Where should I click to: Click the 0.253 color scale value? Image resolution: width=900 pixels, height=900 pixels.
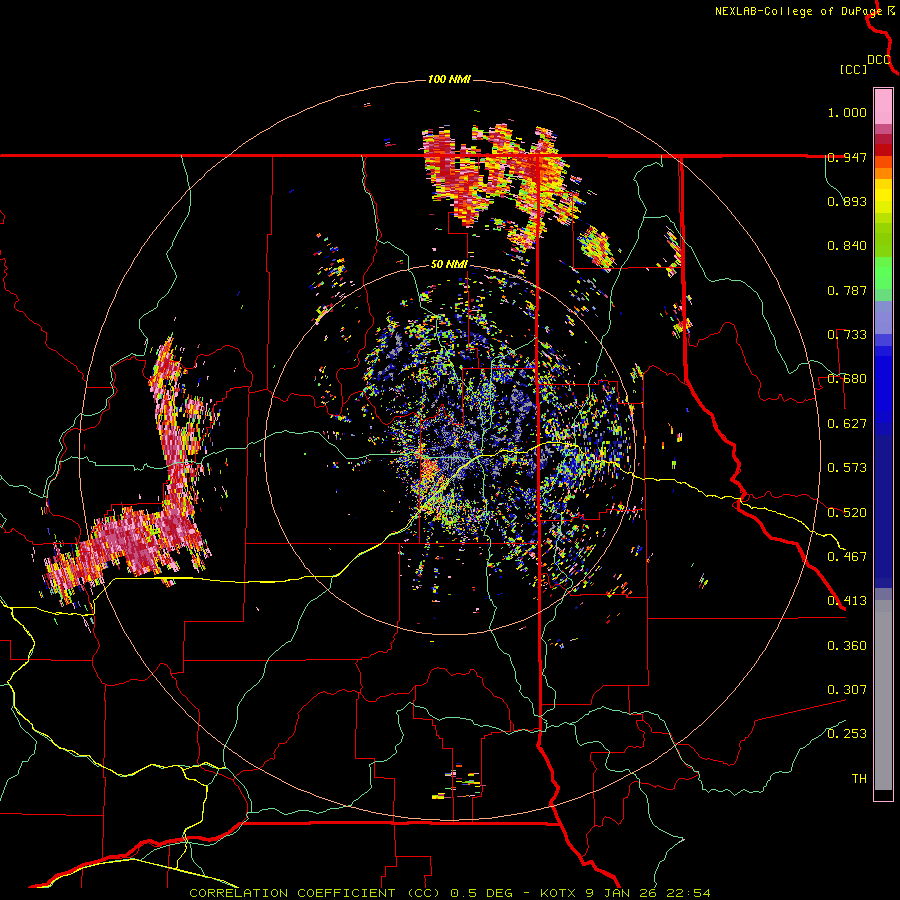pyautogui.click(x=847, y=734)
